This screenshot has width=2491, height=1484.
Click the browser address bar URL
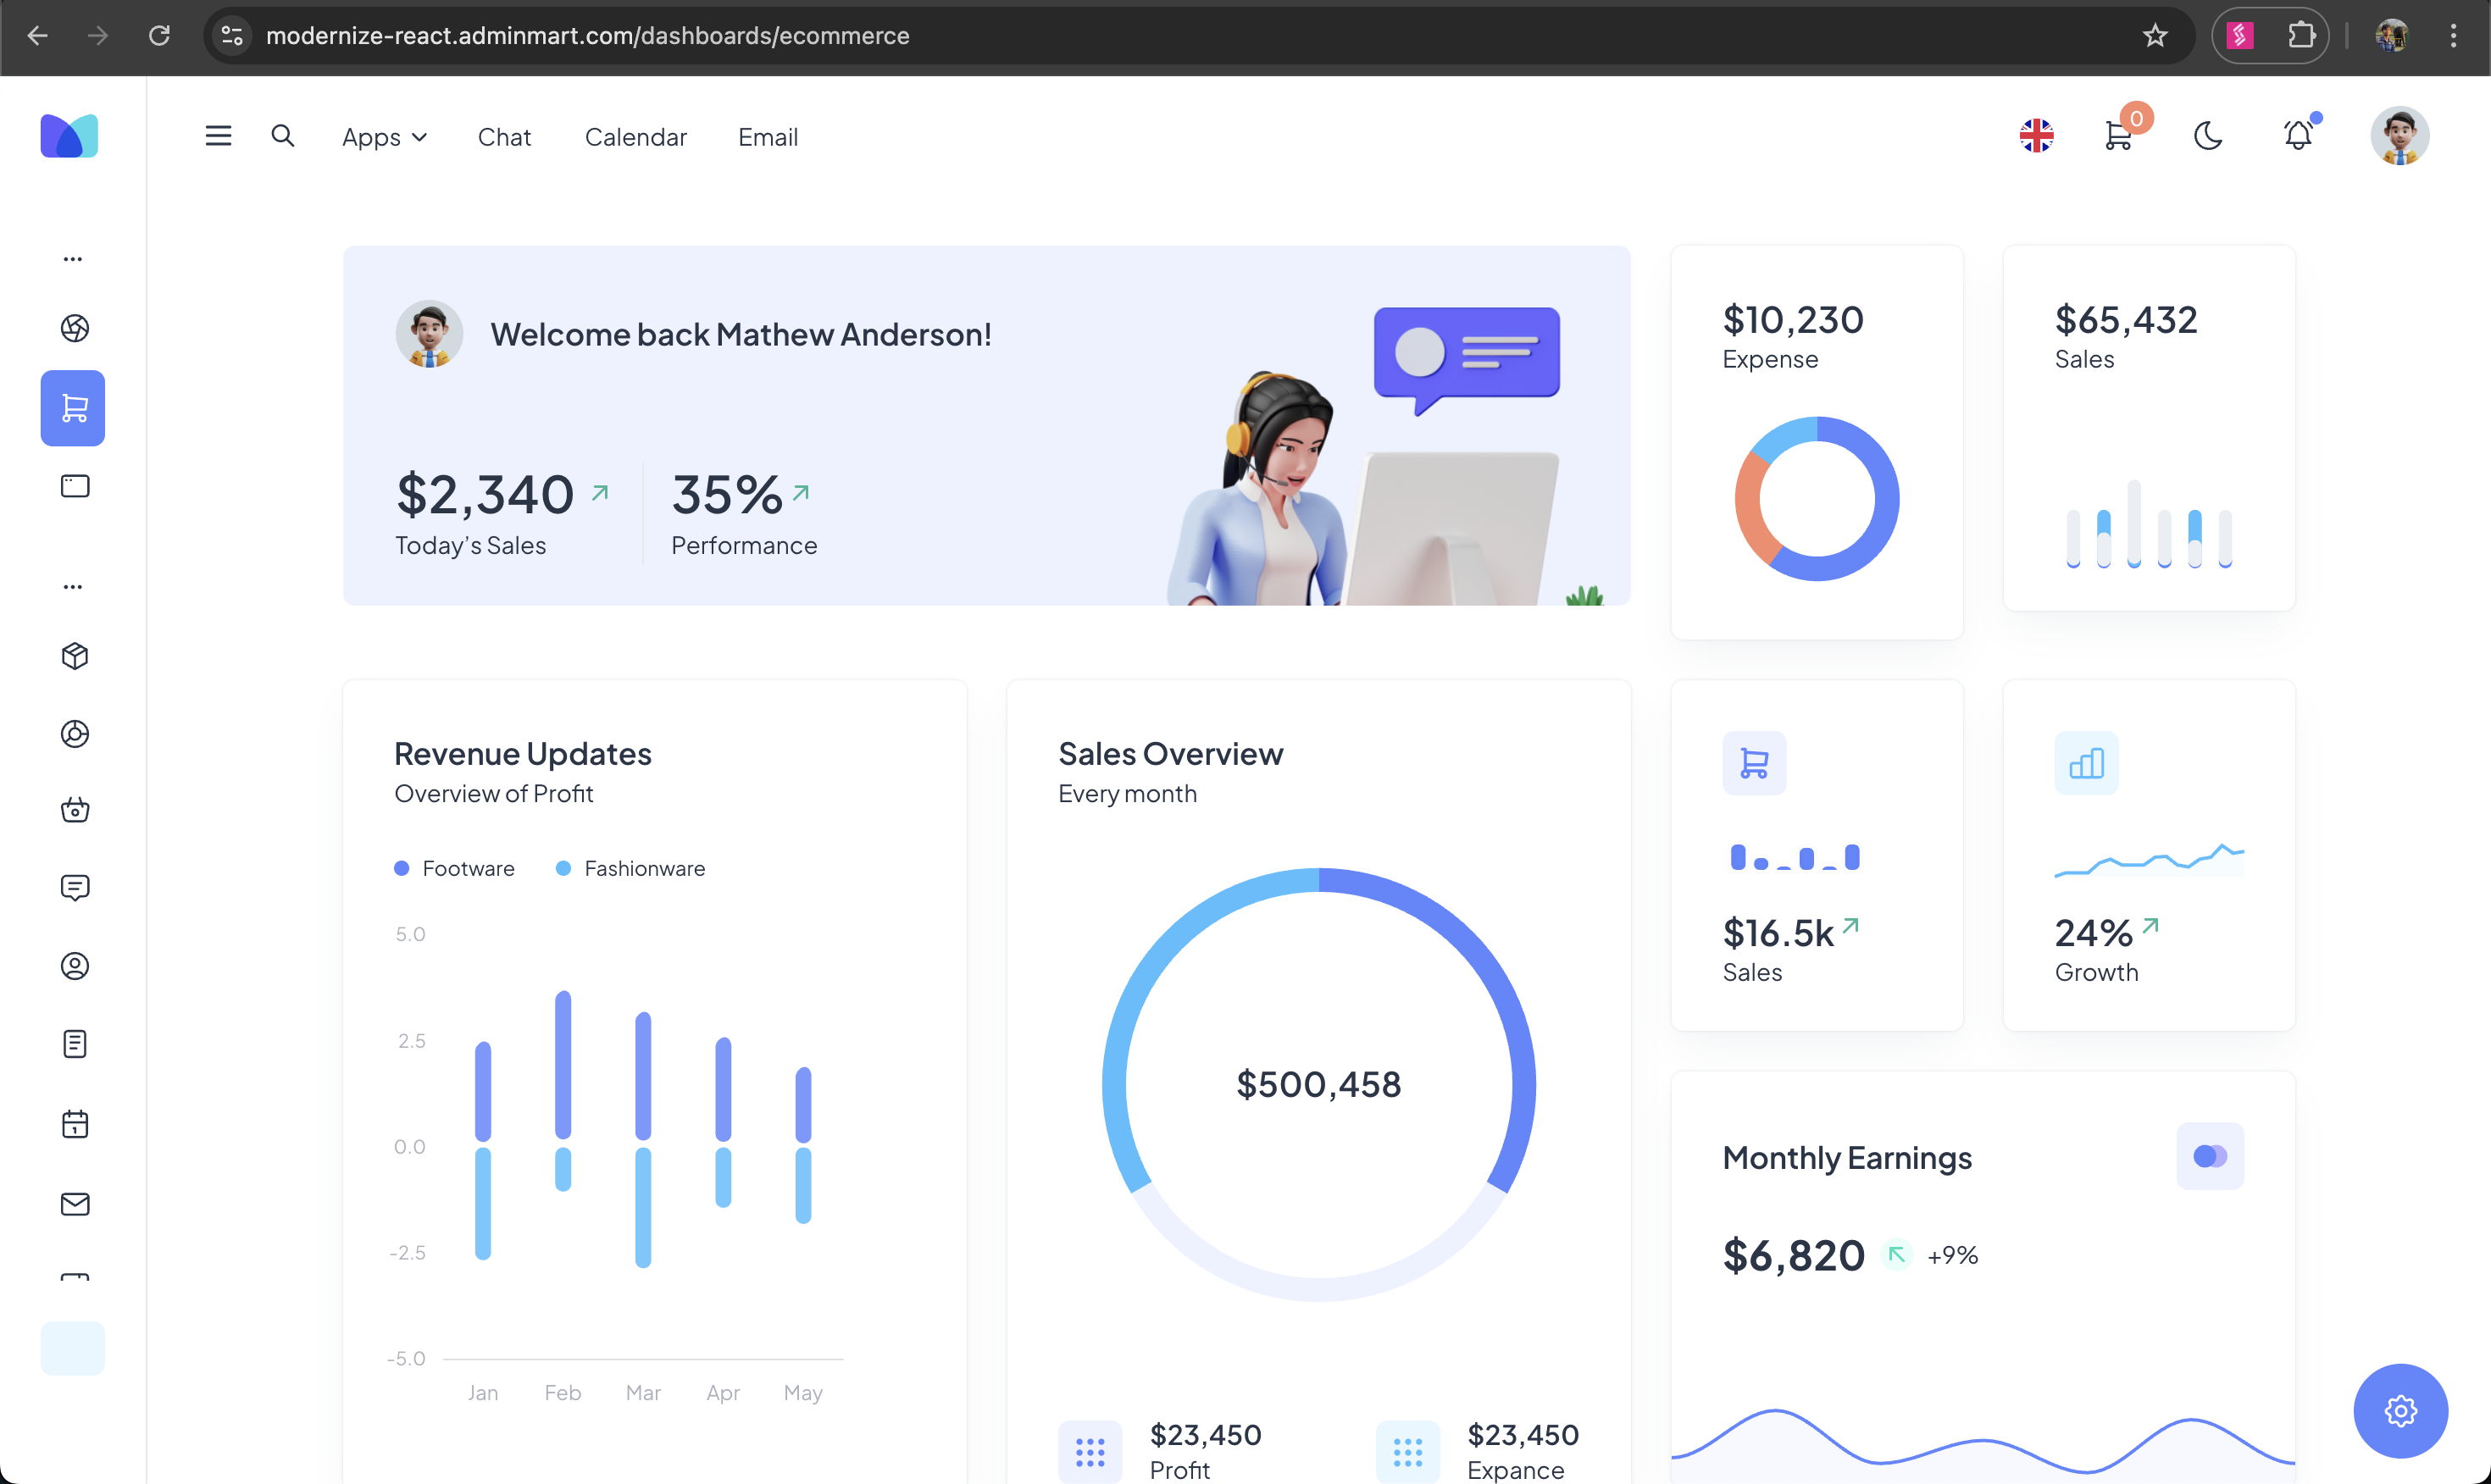588,36
